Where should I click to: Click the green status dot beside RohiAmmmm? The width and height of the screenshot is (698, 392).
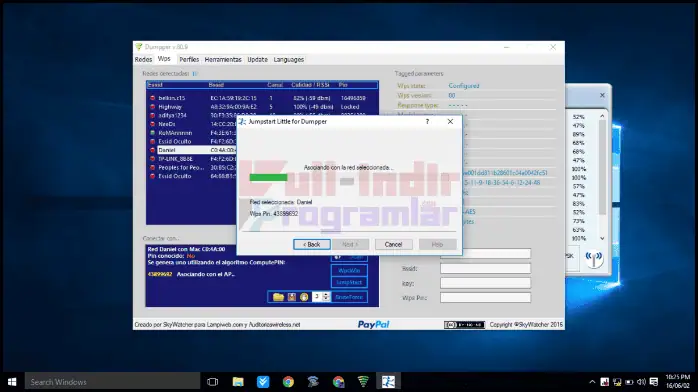click(x=153, y=133)
